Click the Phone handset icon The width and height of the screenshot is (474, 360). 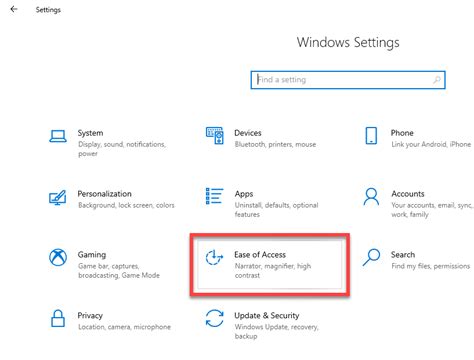371,136
